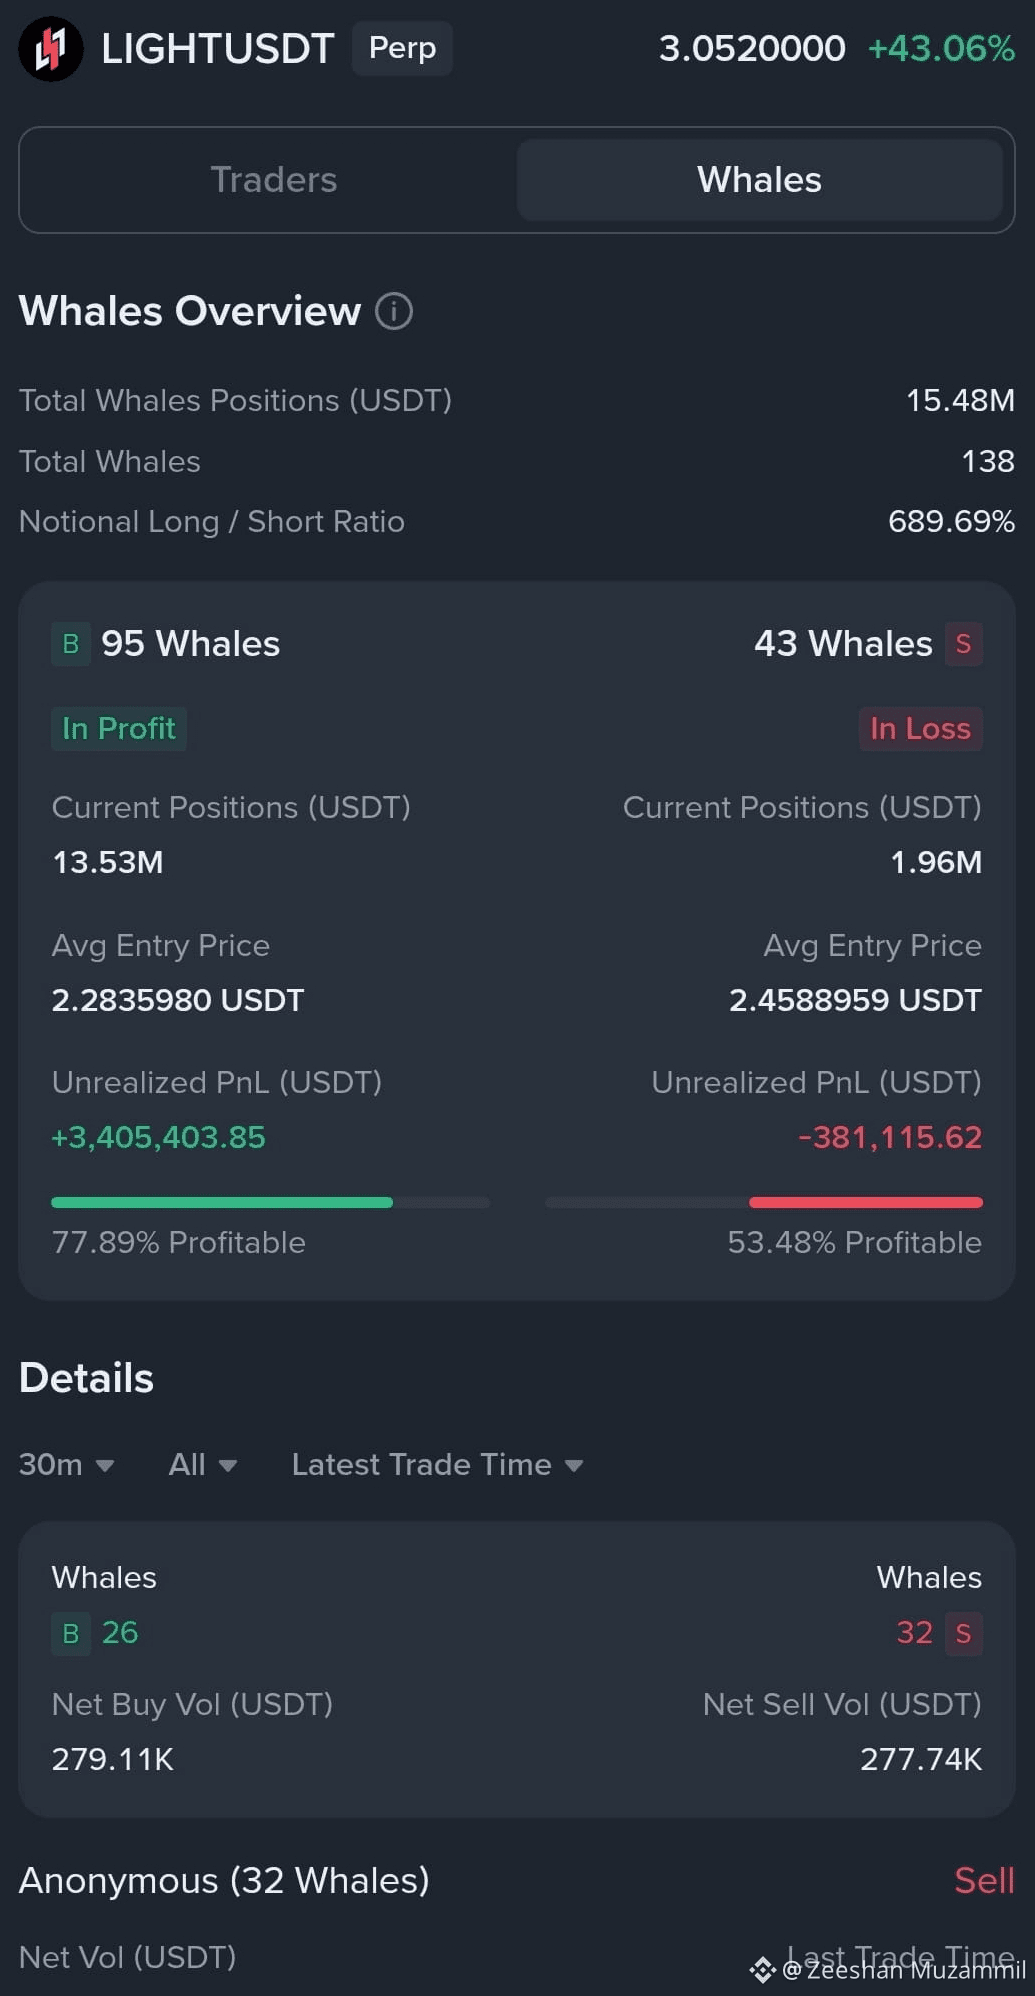Click the red 53.48% profitable progress bar
Screen dimensions: 1035x1996
[764, 1203]
